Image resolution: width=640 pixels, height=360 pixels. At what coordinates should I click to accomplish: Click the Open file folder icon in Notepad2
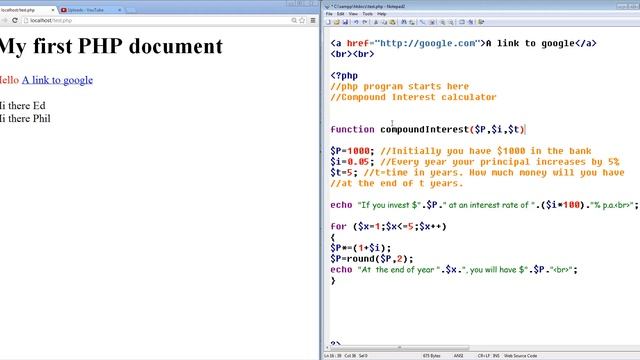[x=336, y=22]
